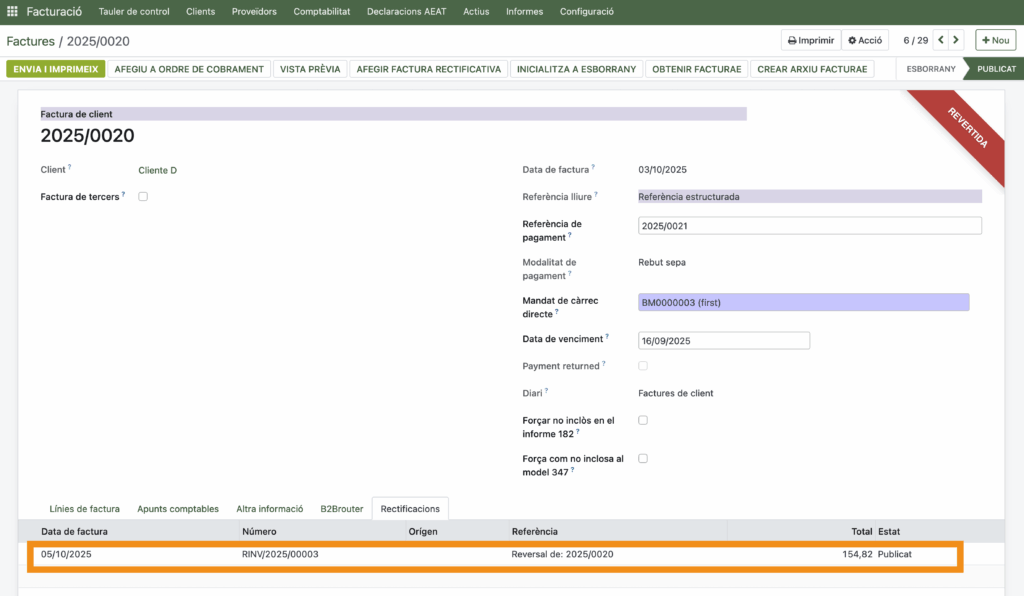
Task: Toggle Payment returned checkbox
Action: tap(643, 366)
